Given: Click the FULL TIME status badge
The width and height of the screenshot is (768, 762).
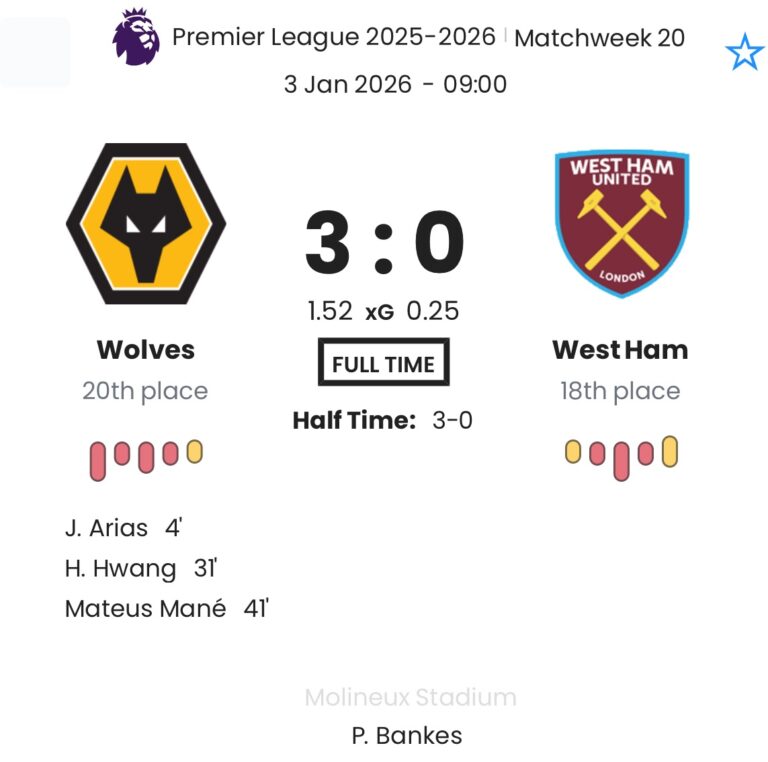Looking at the screenshot, I should pyautogui.click(x=384, y=363).
